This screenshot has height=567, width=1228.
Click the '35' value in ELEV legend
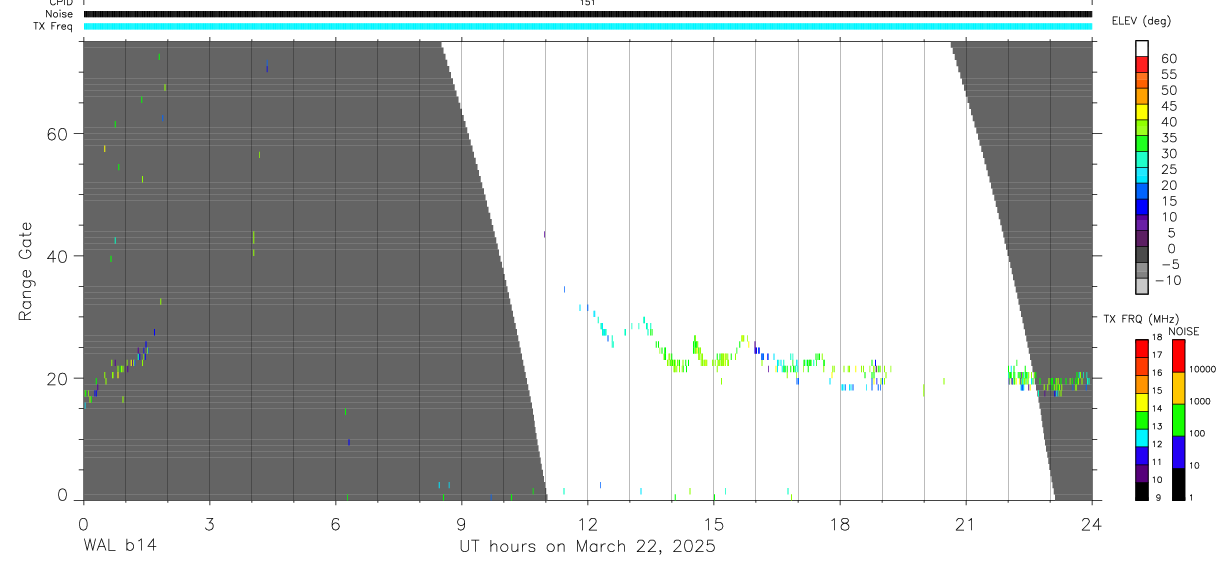pyautogui.click(x=1168, y=138)
